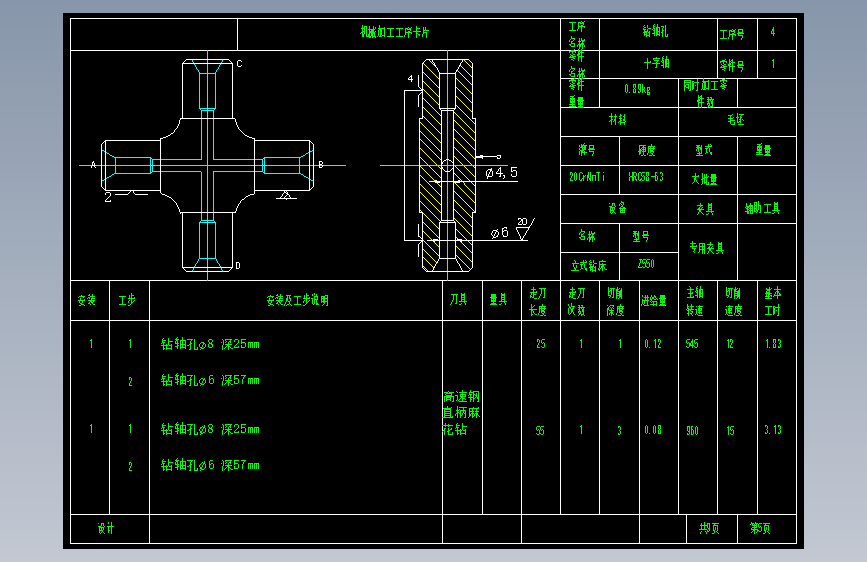Click the point label B on the cross
This screenshot has width=867, height=562.
[321, 165]
